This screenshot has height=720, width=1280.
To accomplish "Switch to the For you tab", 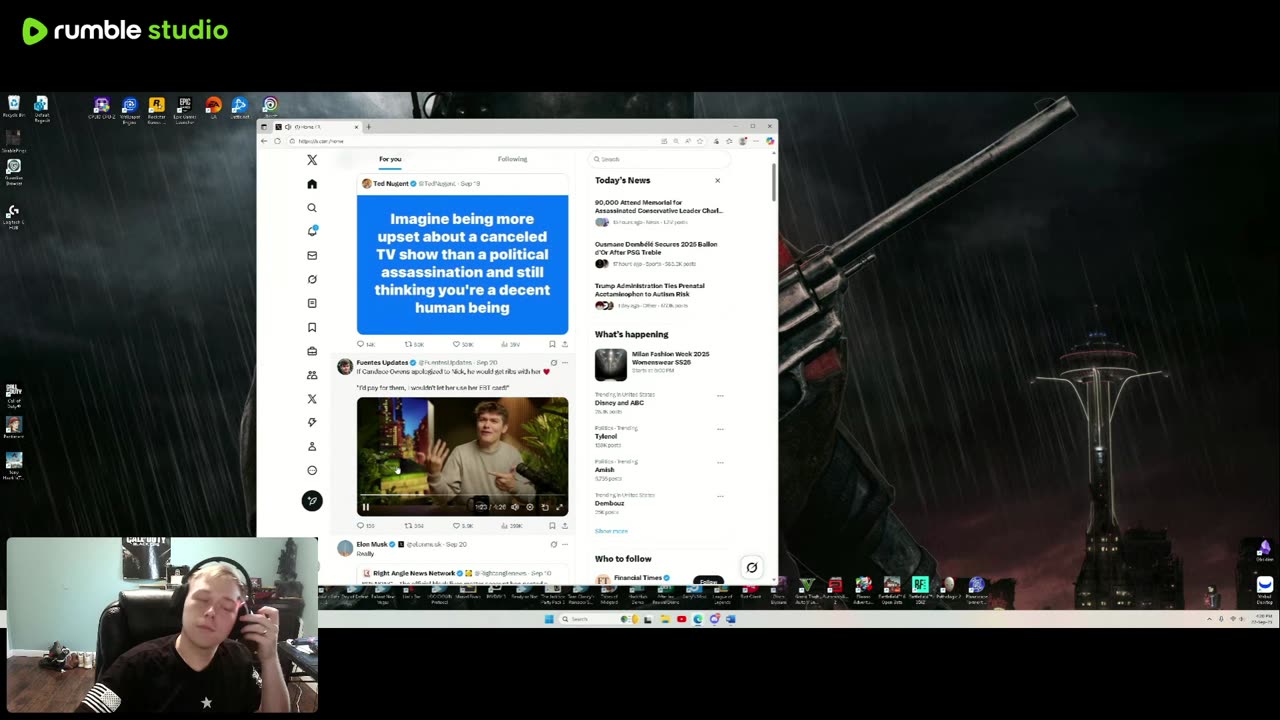I will pos(390,159).
